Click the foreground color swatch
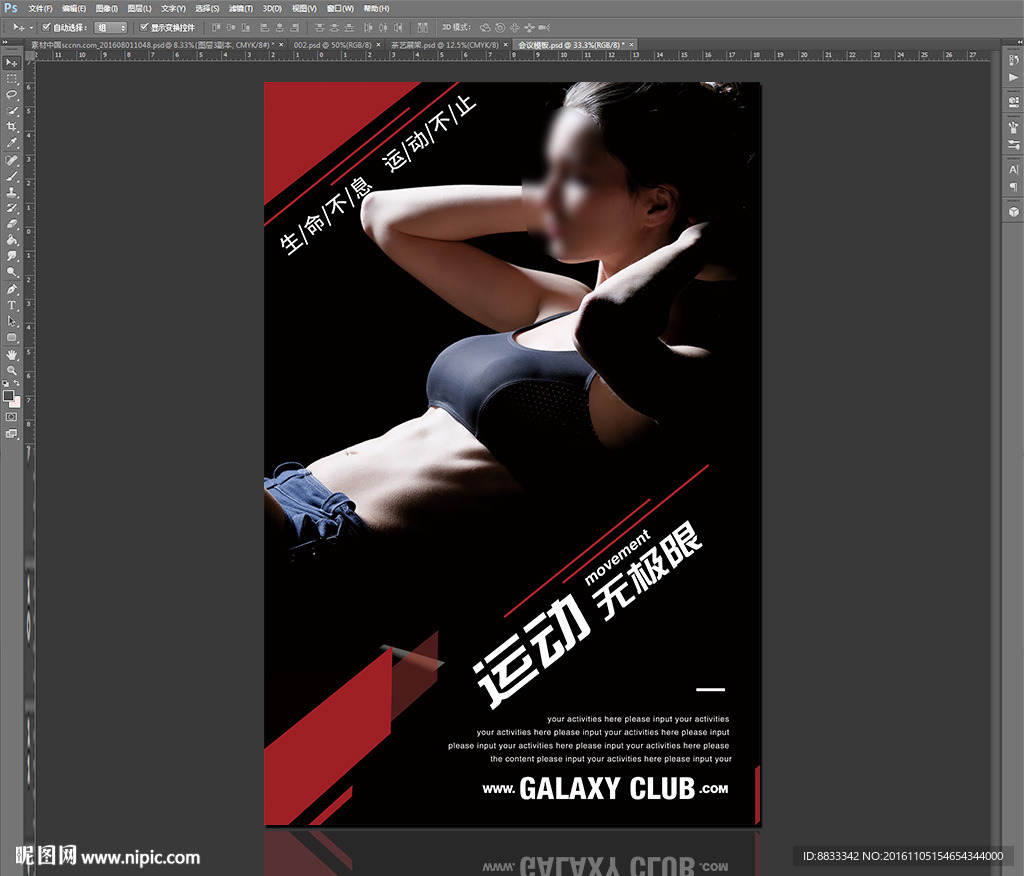Viewport: 1024px width, 876px height. pyautogui.click(x=8, y=395)
